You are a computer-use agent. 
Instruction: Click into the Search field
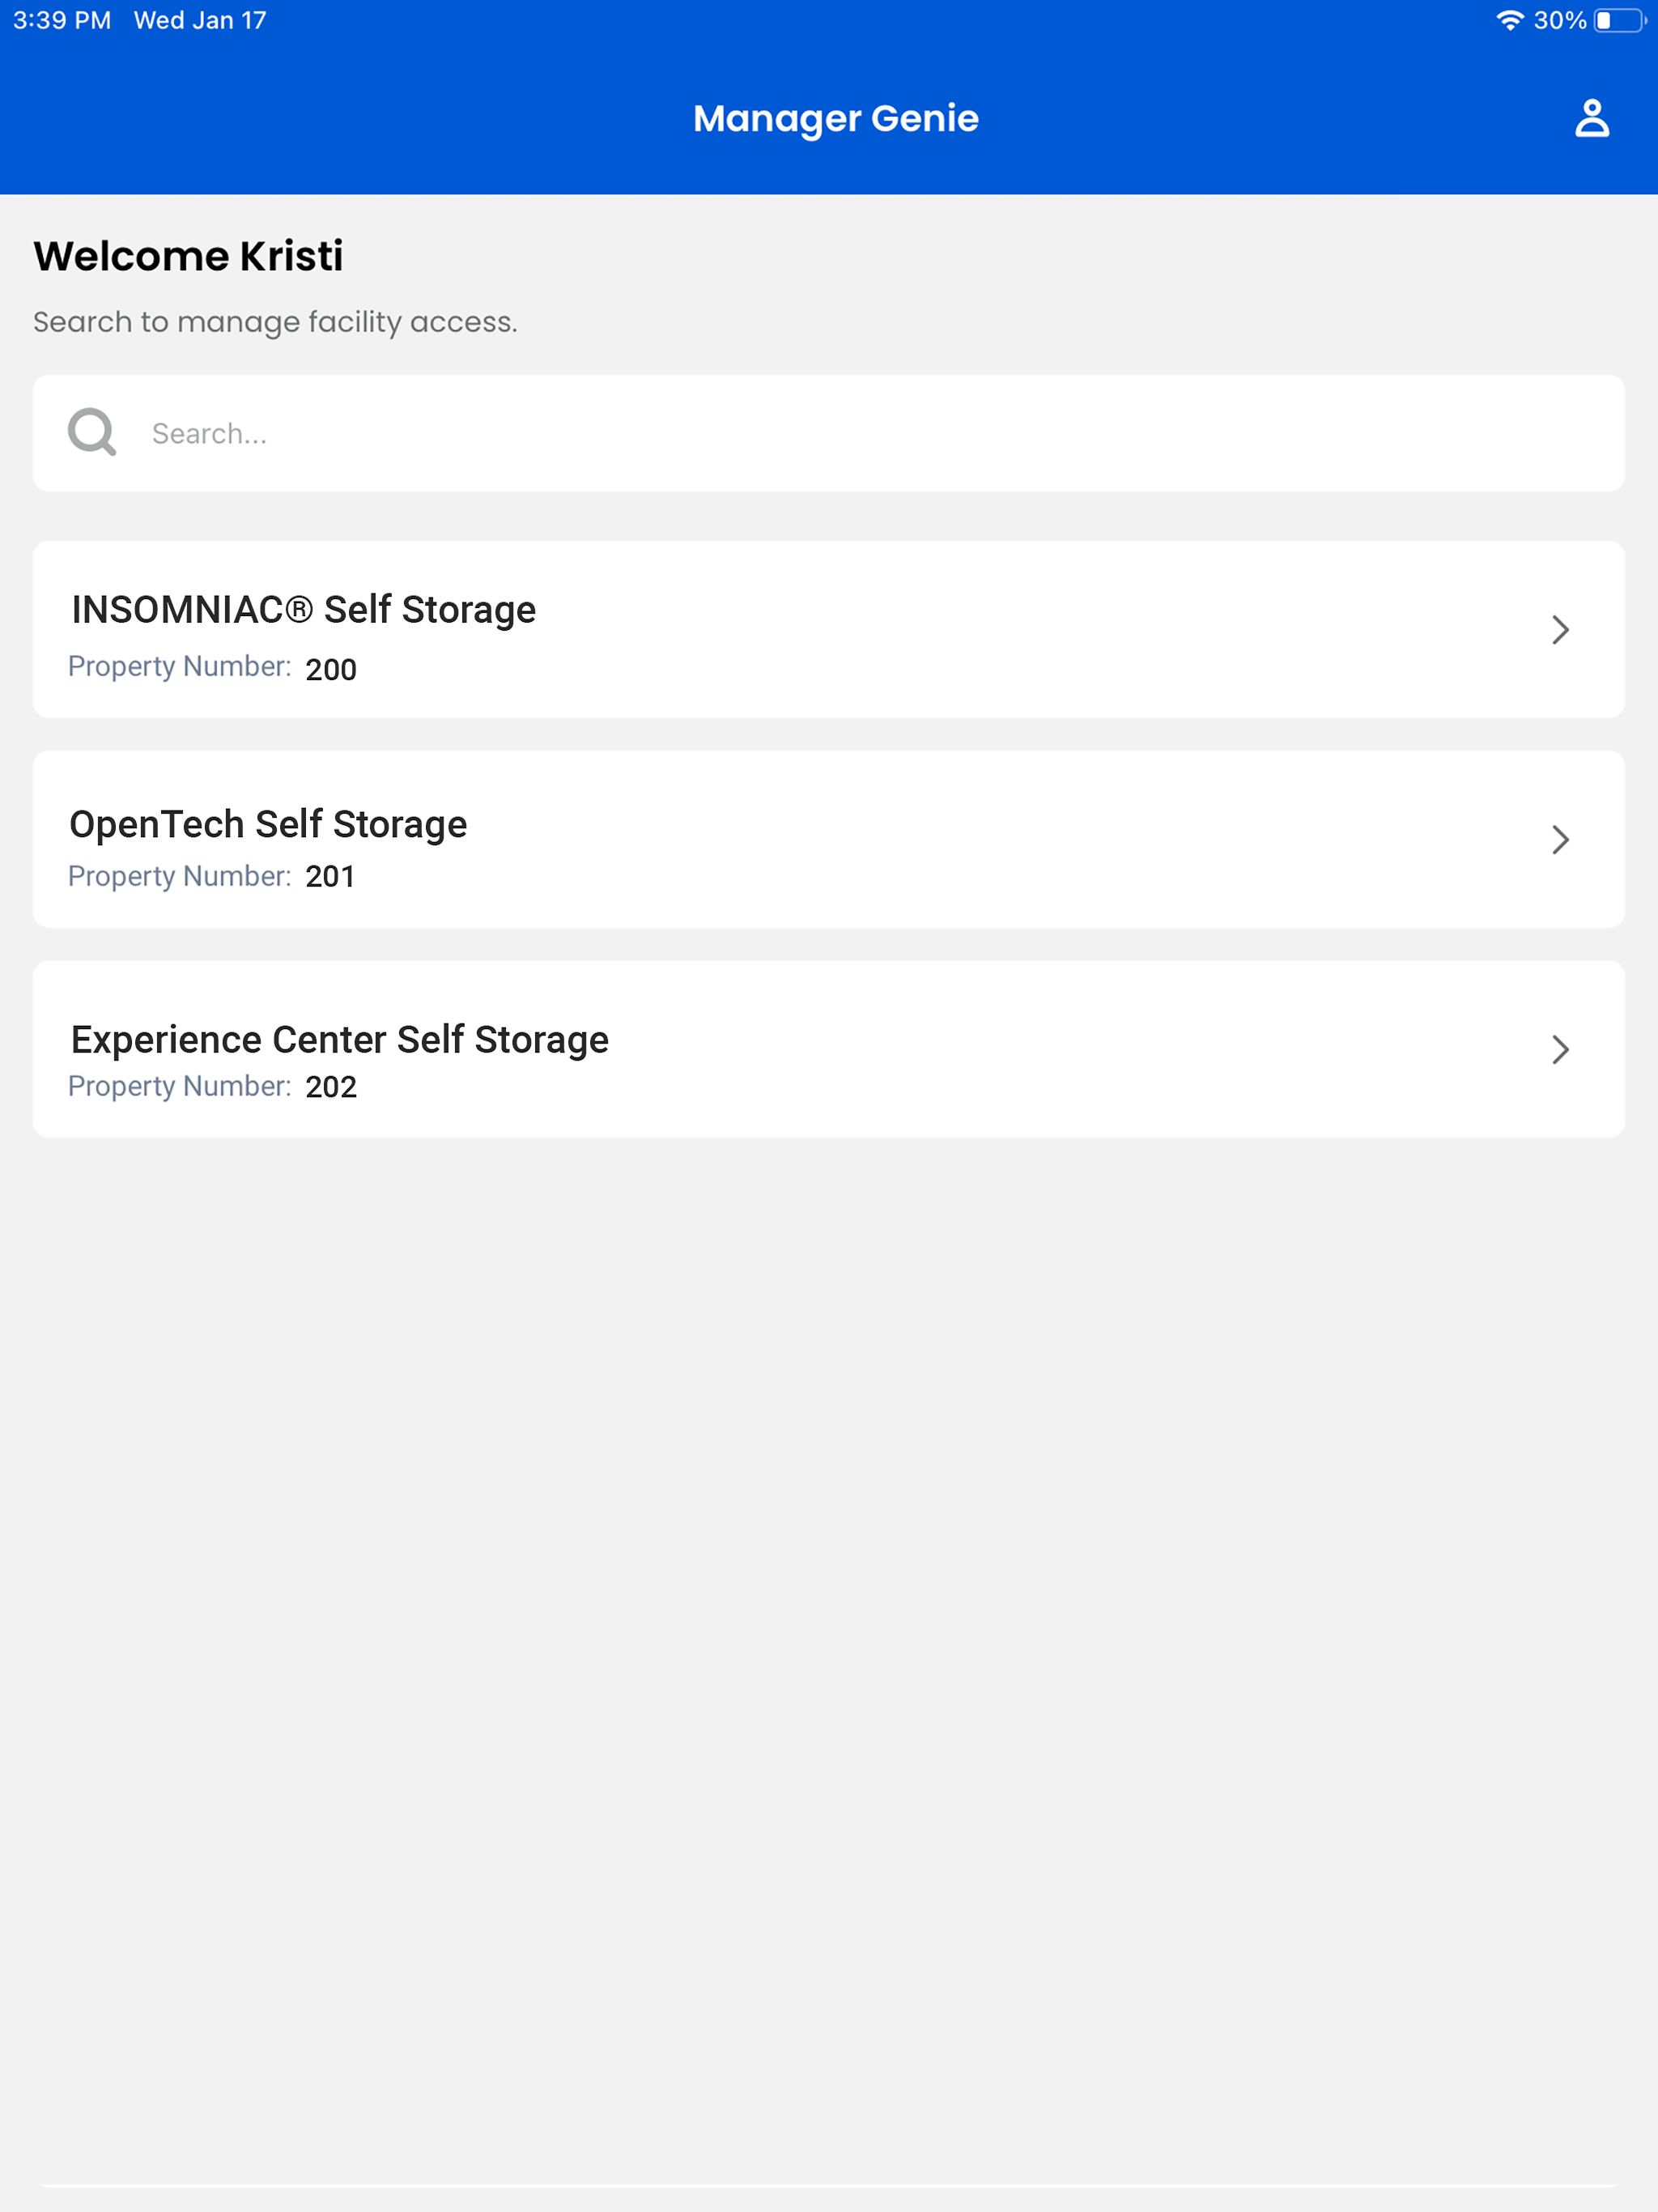(x=828, y=433)
